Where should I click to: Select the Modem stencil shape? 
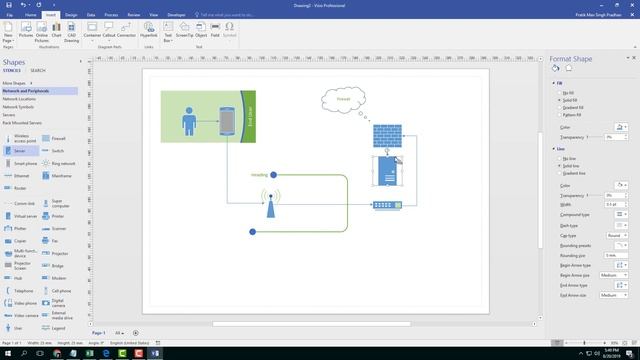point(54,278)
